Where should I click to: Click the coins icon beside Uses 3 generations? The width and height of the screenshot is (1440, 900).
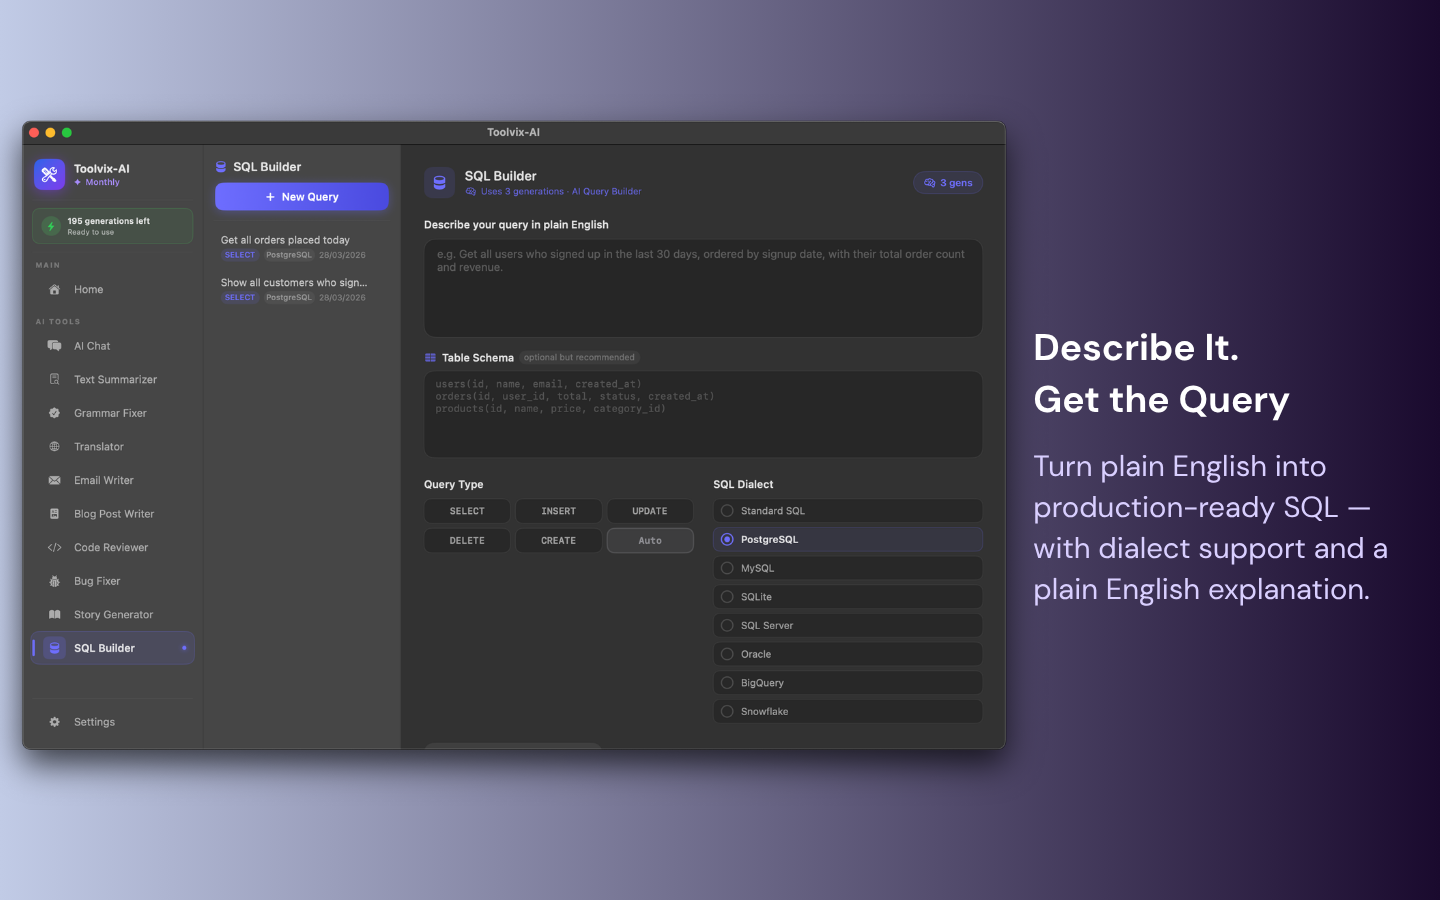(471, 192)
